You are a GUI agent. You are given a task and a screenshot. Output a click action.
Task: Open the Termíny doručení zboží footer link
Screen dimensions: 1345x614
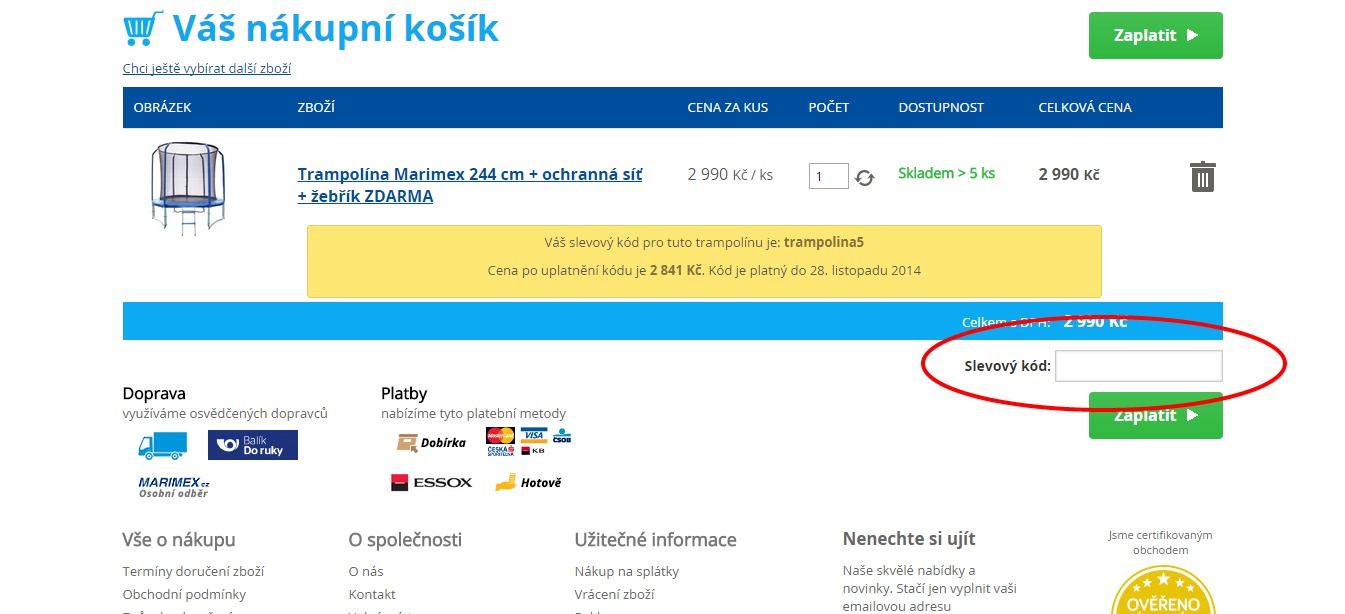193,572
